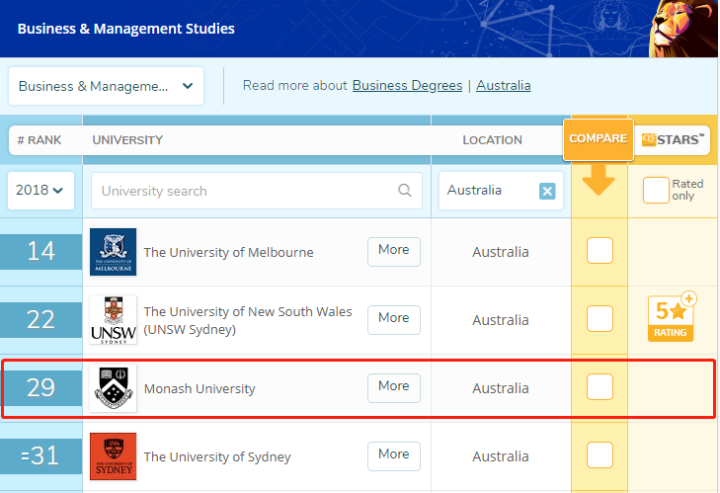Tick the Rated only checkbox
Screen dimensions: 720x493
656,190
